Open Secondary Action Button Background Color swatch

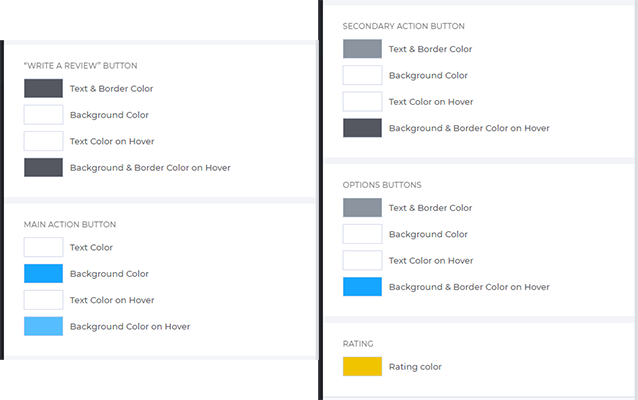[363, 75]
